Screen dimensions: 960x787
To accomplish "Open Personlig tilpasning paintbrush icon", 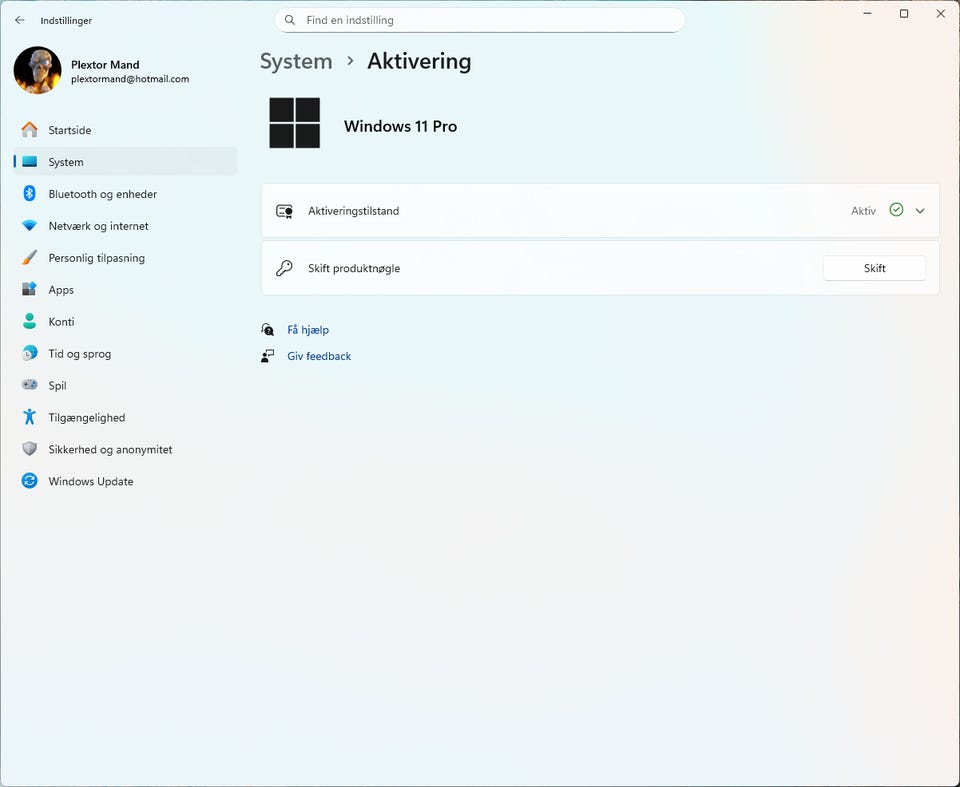I will (x=29, y=258).
